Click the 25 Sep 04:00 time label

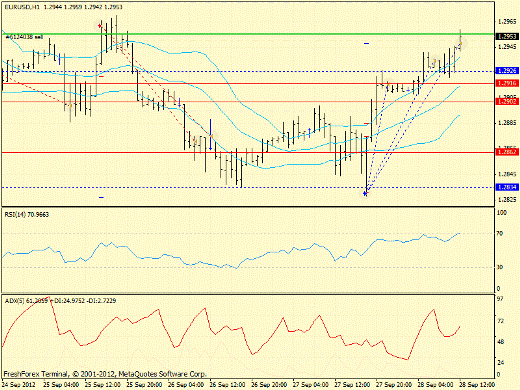coord(61,384)
